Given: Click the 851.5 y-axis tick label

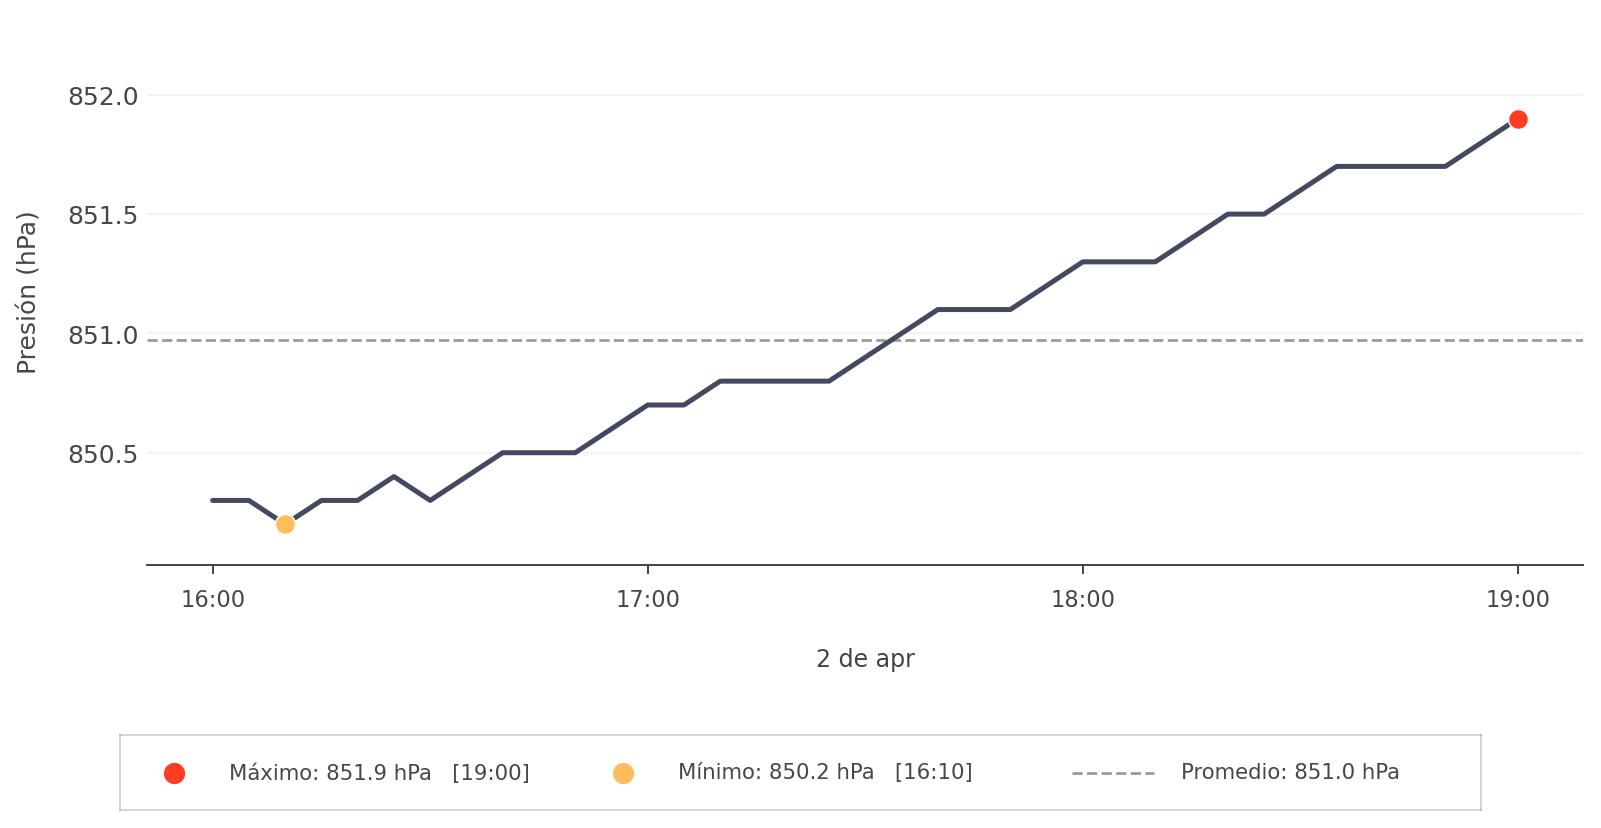Looking at the screenshot, I should (x=103, y=216).
